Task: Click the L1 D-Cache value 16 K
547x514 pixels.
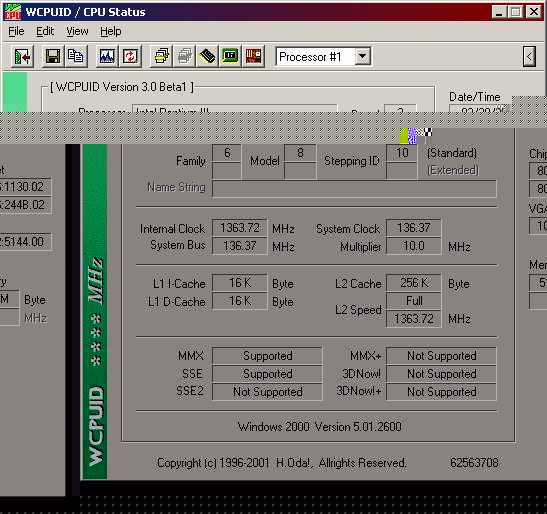Action: pos(240,301)
